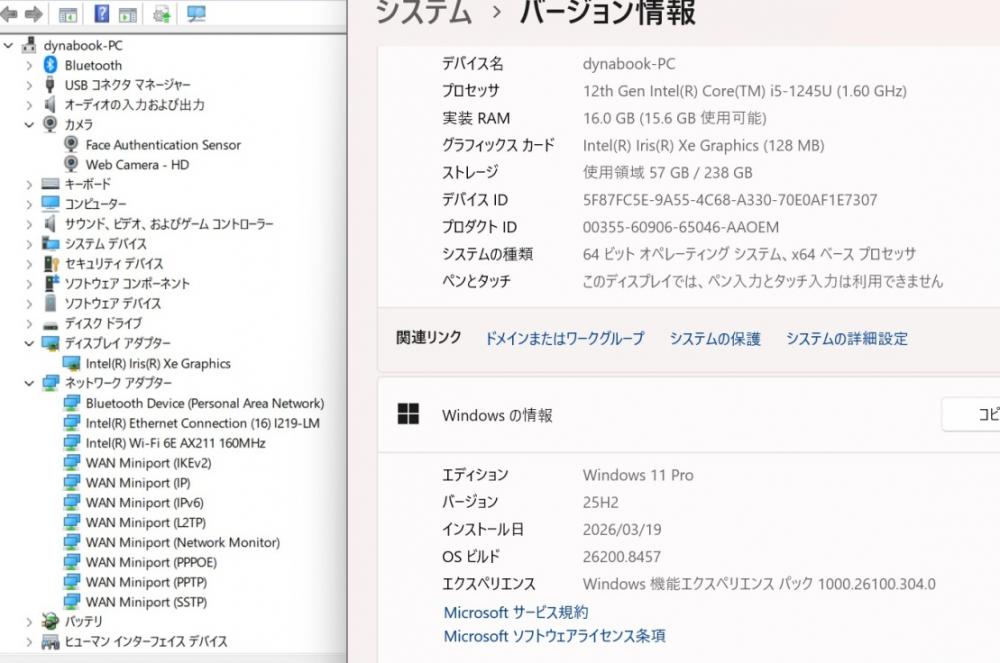Viewport: 1000px width, 663px height.
Task: Open the システムの保護 link
Action: click(x=715, y=339)
